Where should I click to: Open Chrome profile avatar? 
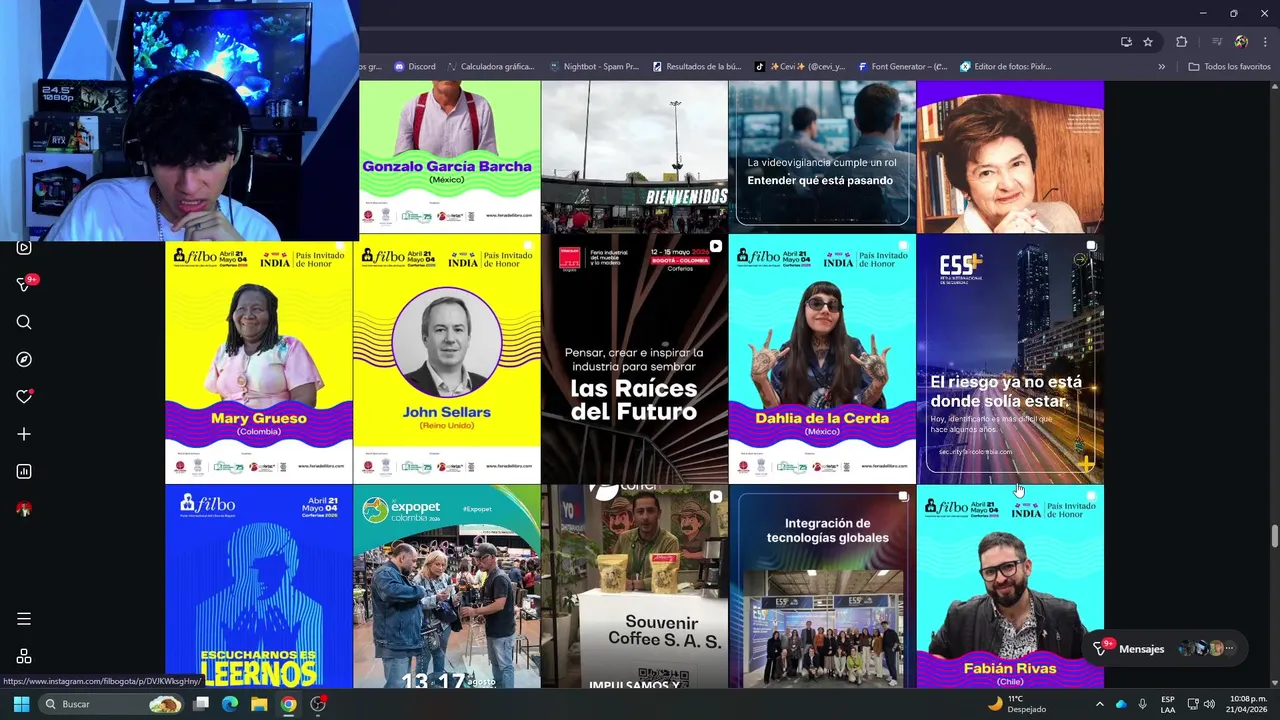click(1241, 42)
